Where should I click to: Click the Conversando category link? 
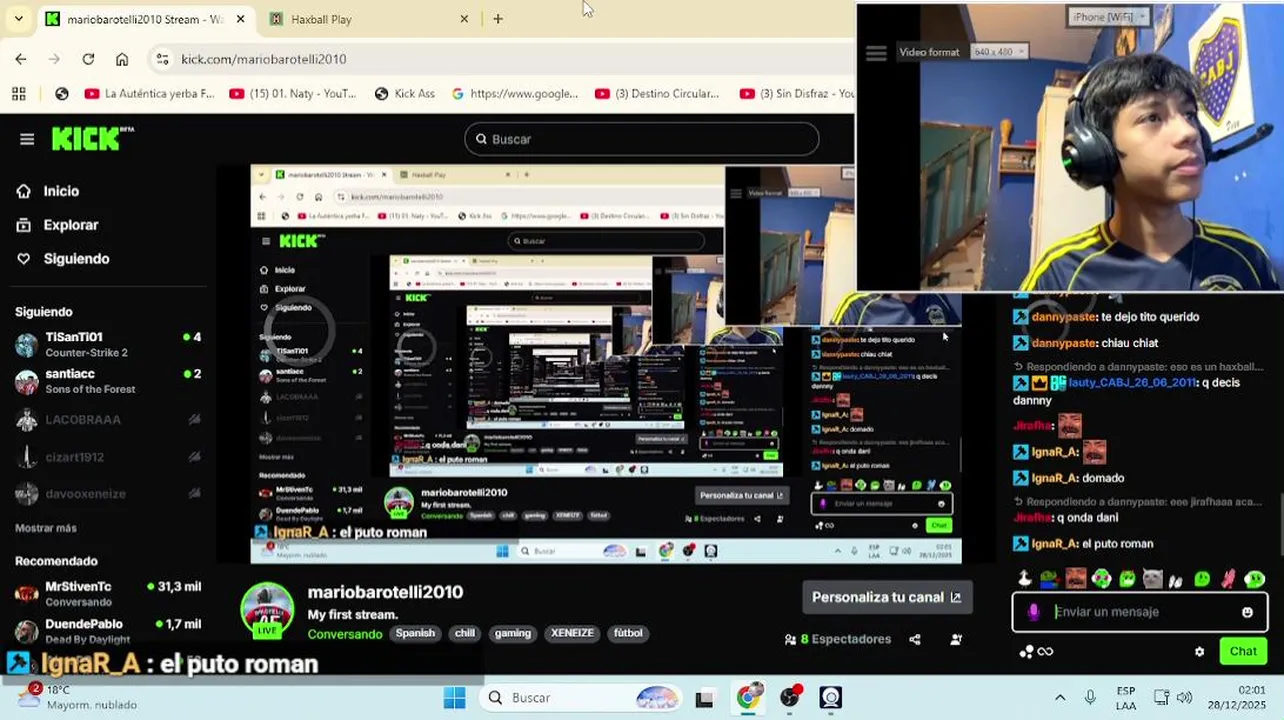345,634
